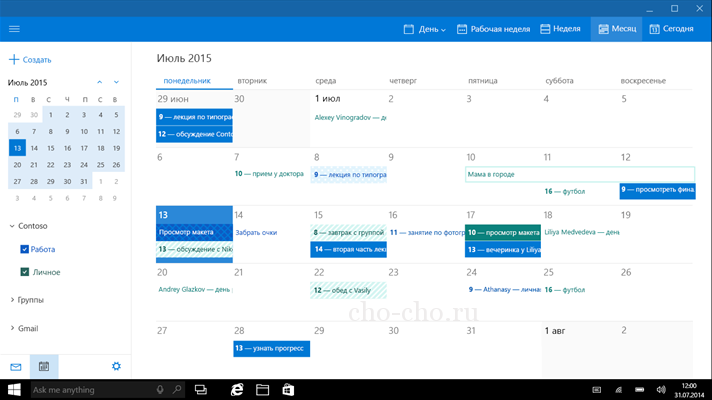The image size is (712, 400).
Task: Select the Calendar icon in bottom sidebar
Action: [44, 367]
